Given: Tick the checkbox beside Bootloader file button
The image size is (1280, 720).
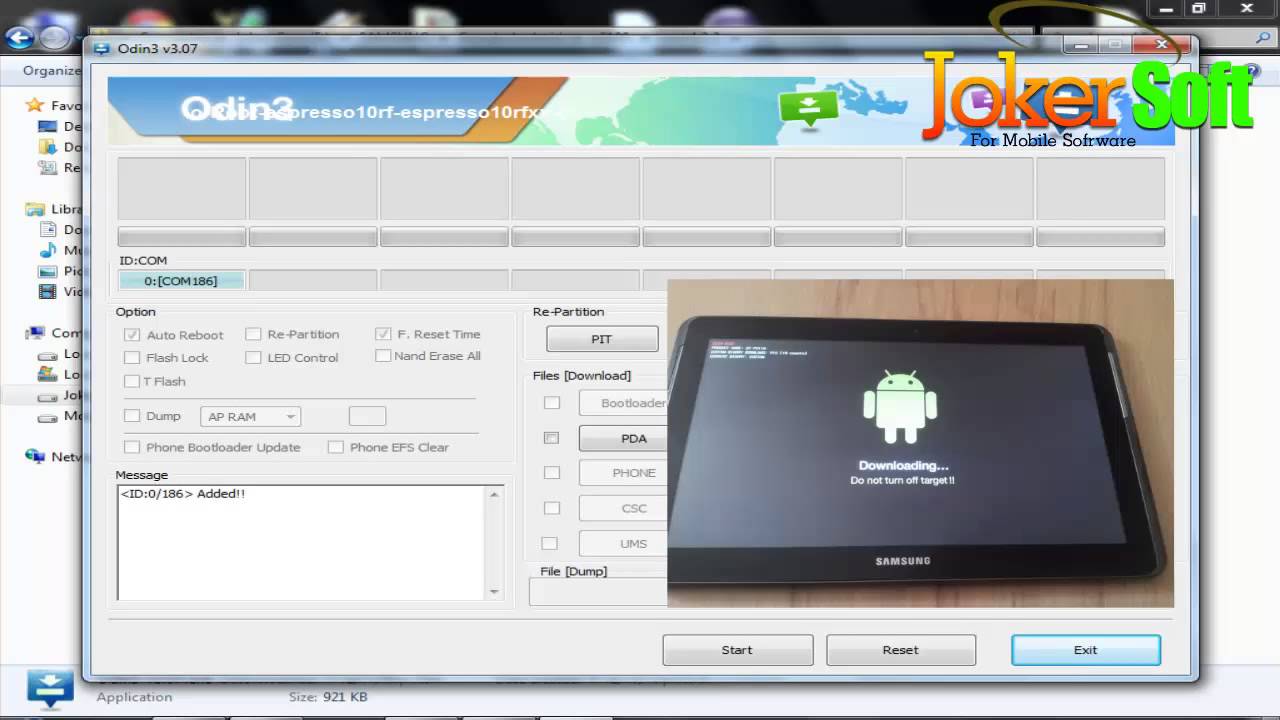Looking at the screenshot, I should pyautogui.click(x=551, y=403).
